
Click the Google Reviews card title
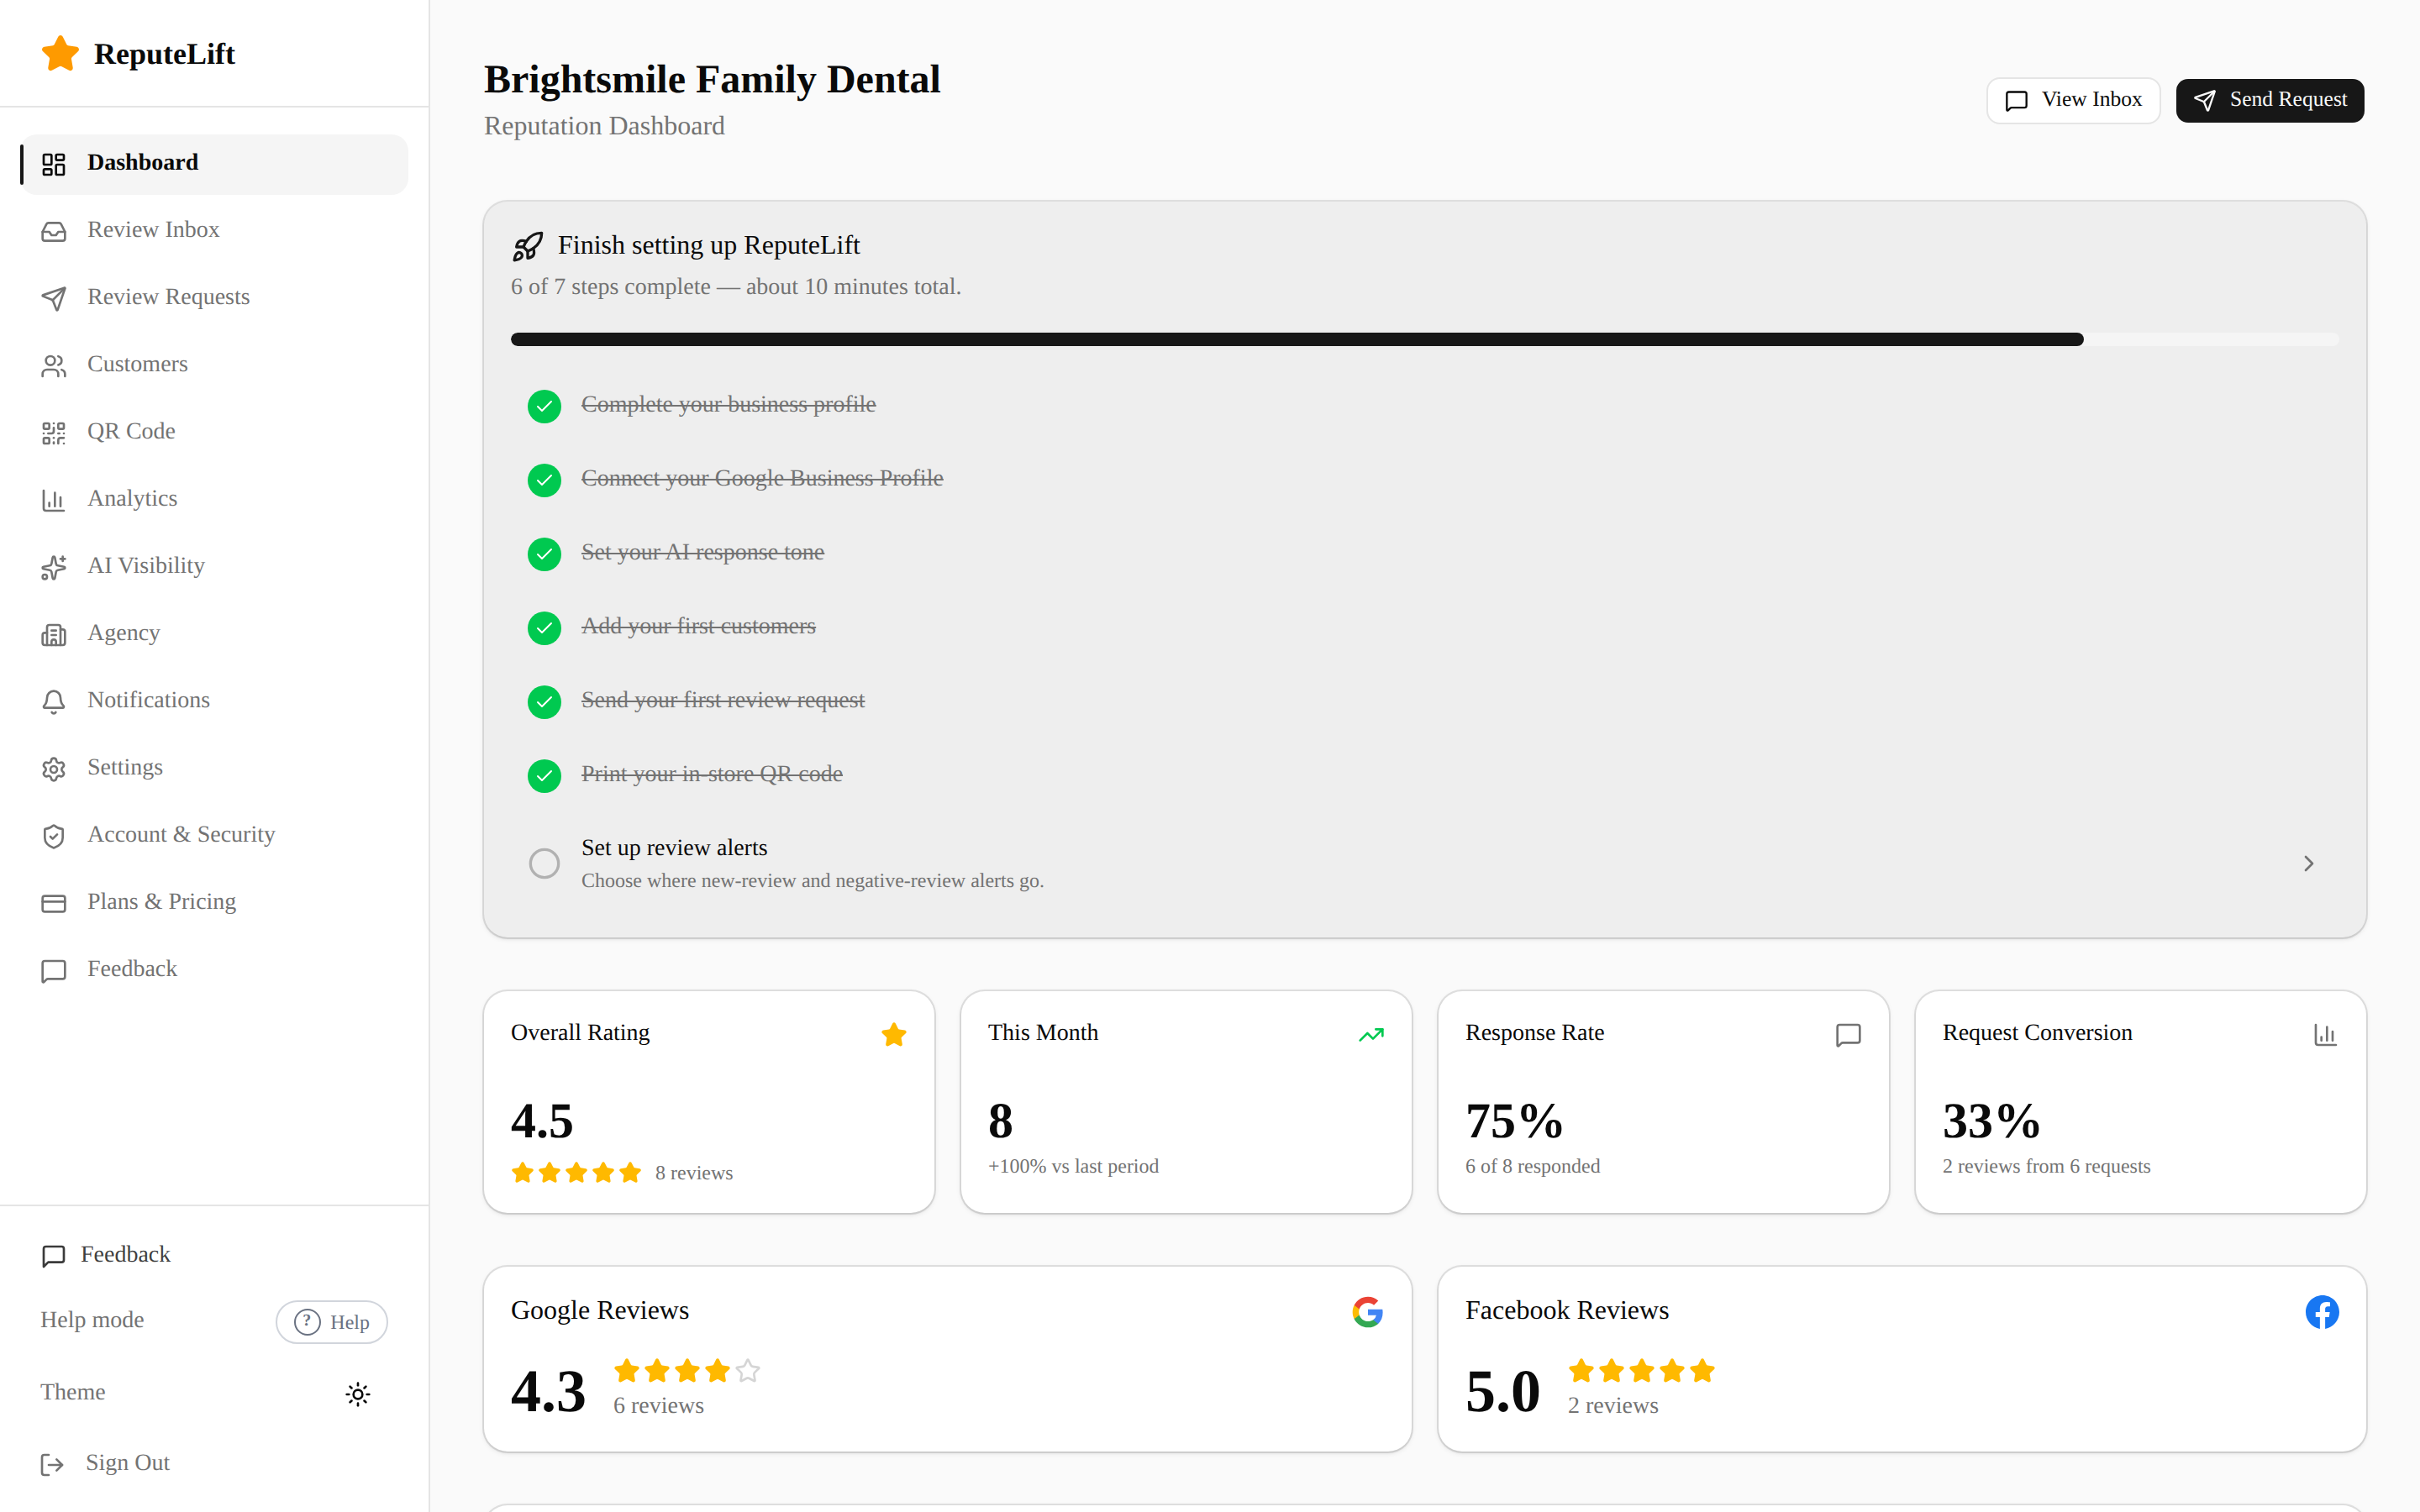pos(600,1310)
